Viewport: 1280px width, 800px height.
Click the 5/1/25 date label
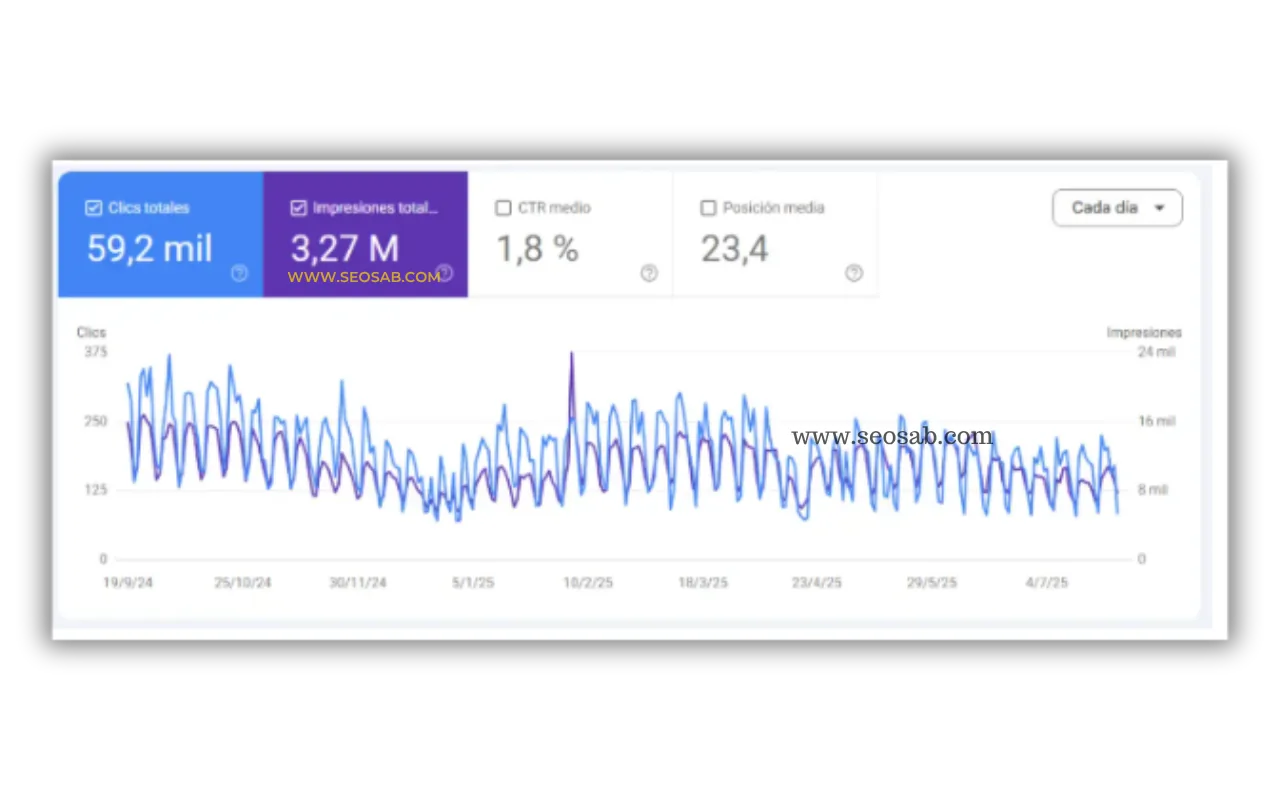(473, 583)
